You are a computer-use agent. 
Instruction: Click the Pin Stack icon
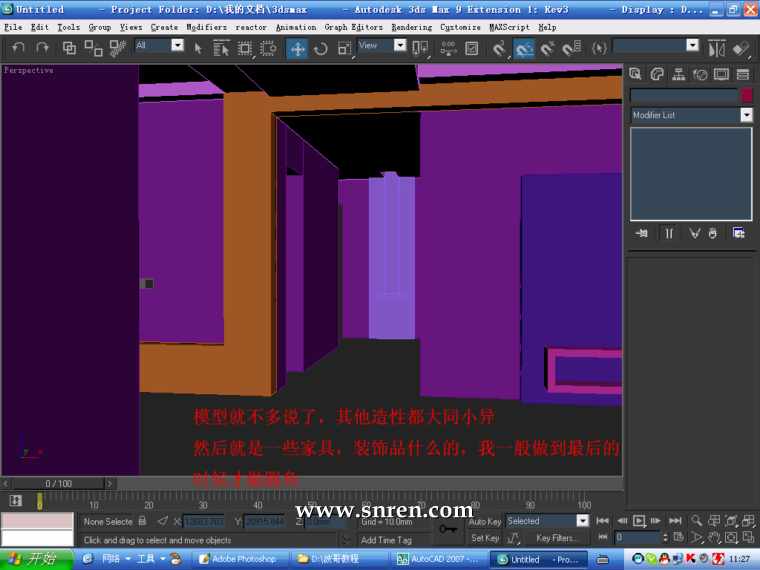pyautogui.click(x=641, y=234)
